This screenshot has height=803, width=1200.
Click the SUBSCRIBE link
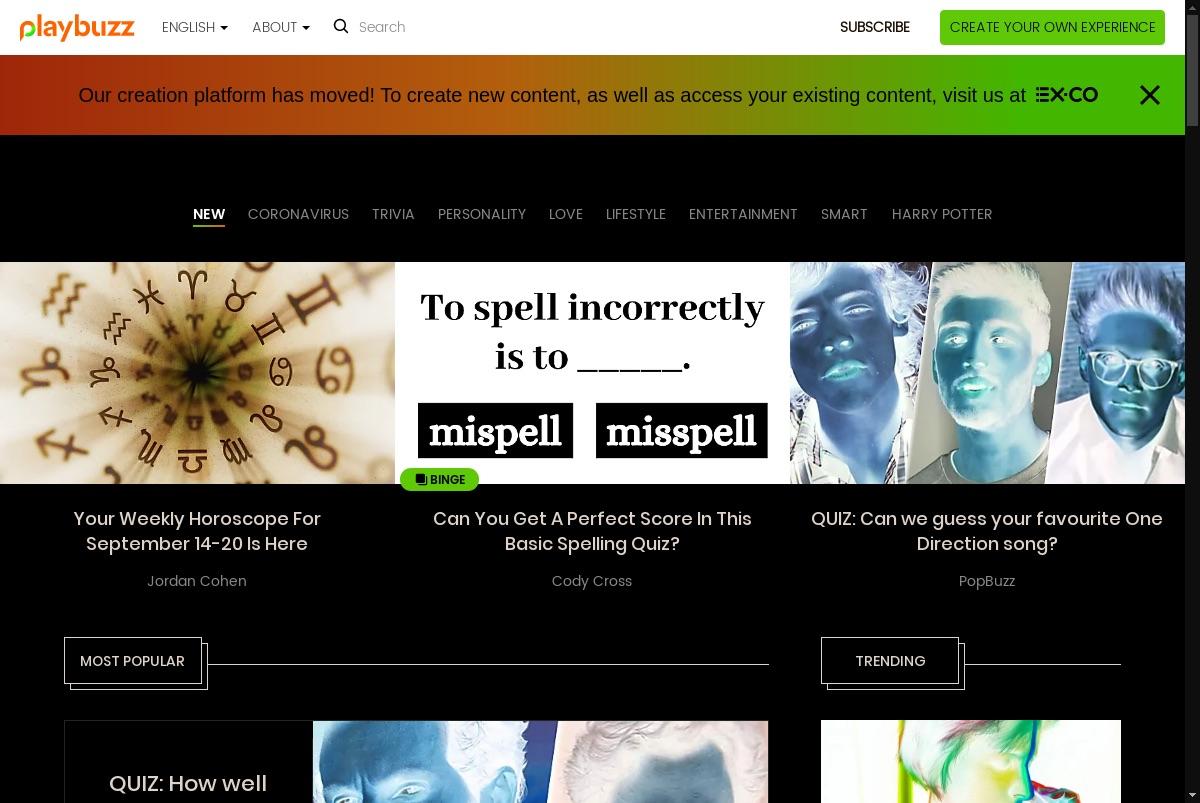click(875, 27)
